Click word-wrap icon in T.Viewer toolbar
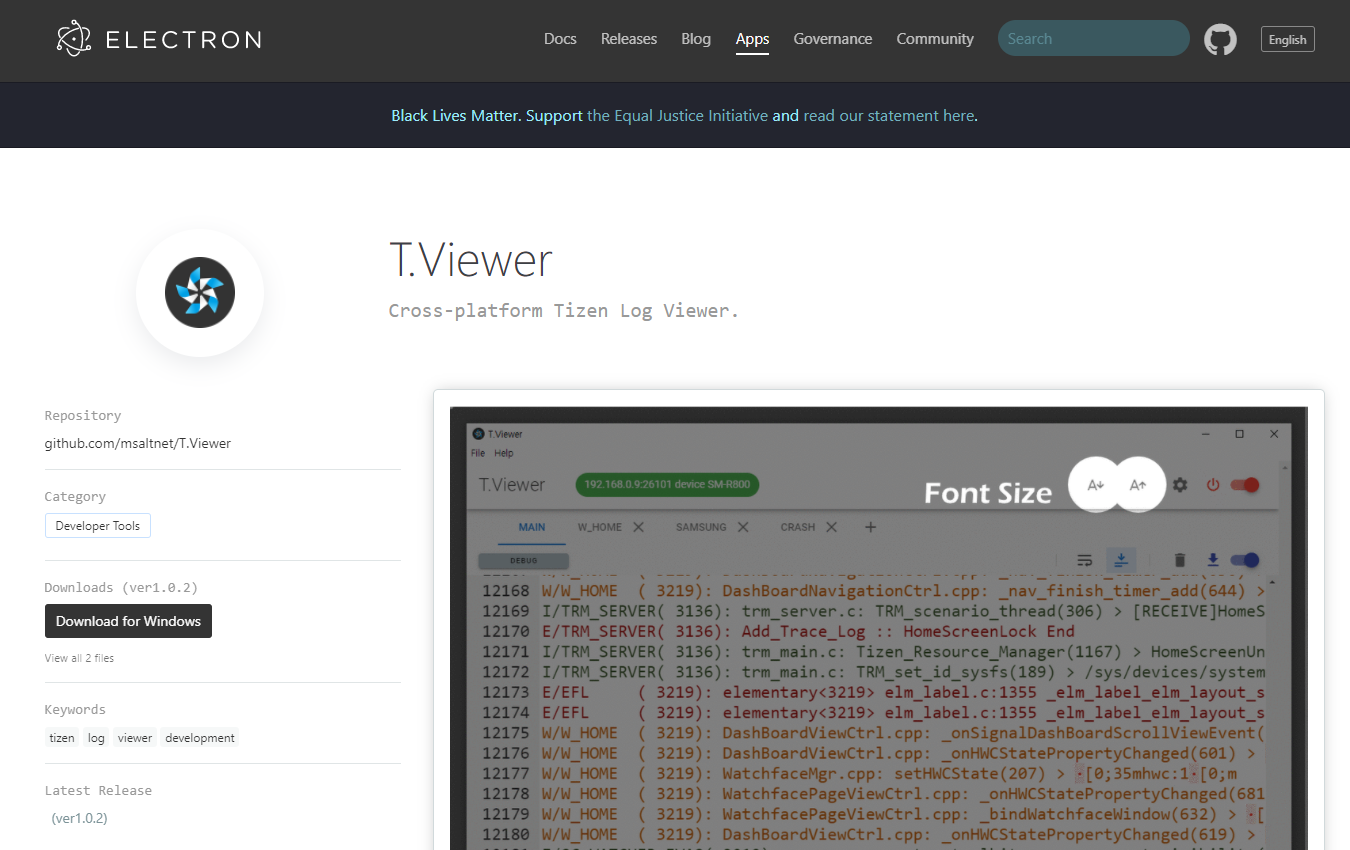Viewport: 1350px width, 850px height. point(1084,560)
